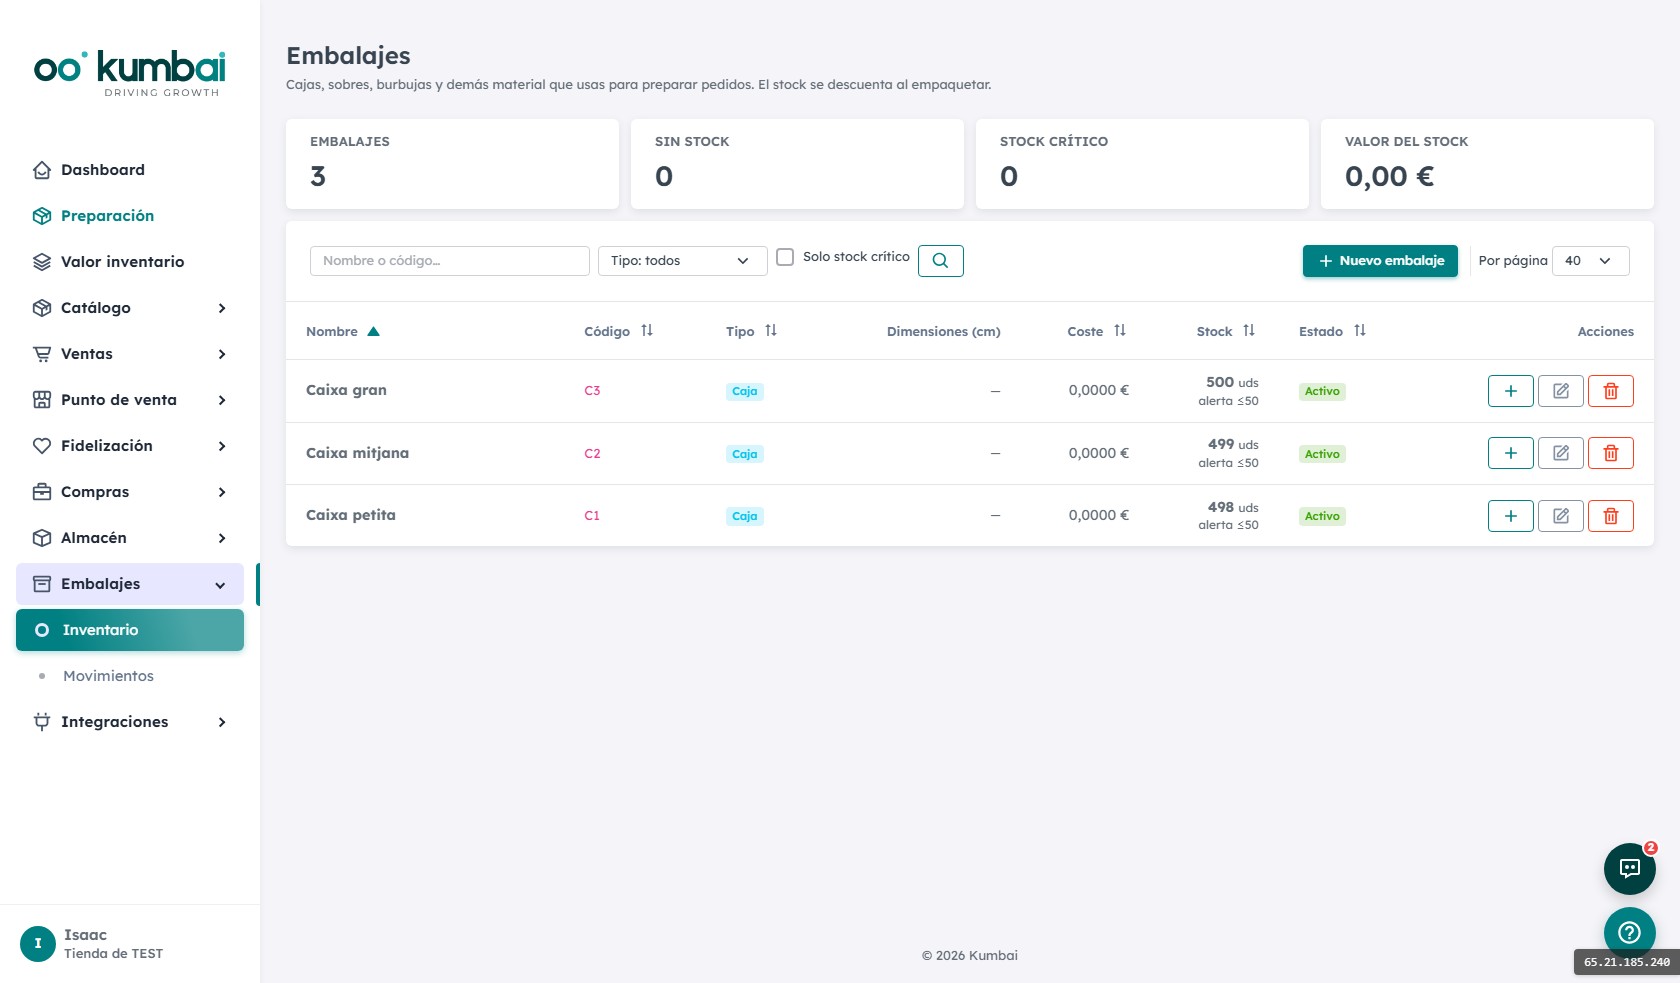Expand the Catálogo sidebar menu

(x=130, y=308)
